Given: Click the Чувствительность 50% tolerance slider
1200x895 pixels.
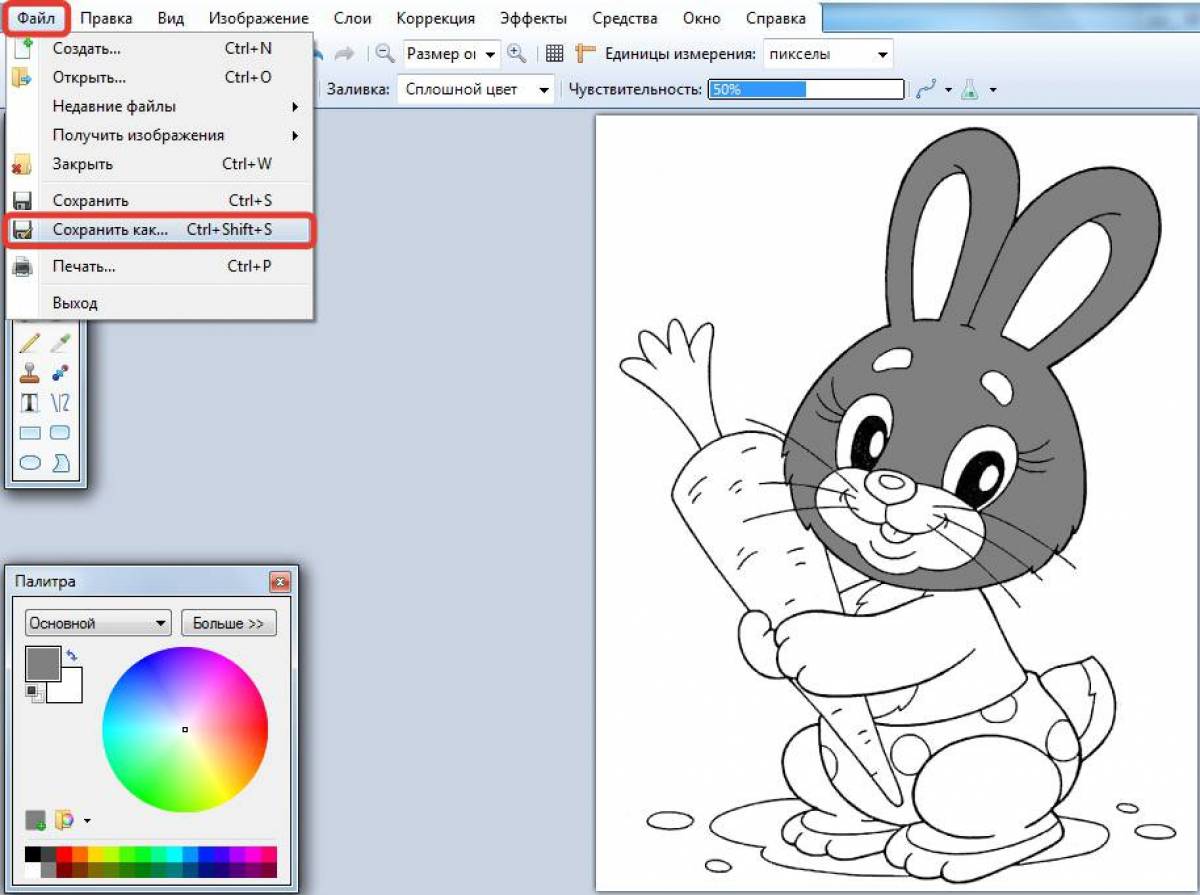Looking at the screenshot, I should pos(806,89).
